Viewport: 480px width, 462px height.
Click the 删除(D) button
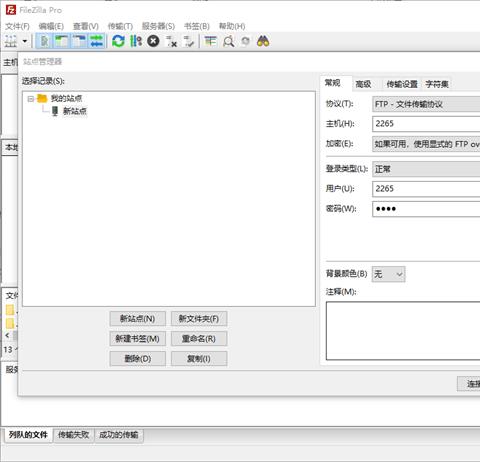coord(137,359)
